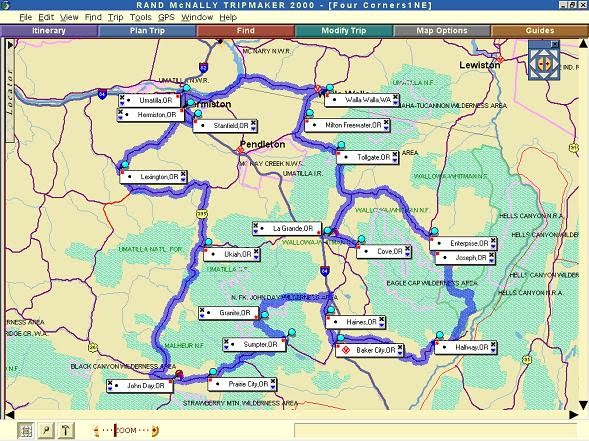Expand the Baker City,OR label dropdown arrow

[400, 353]
